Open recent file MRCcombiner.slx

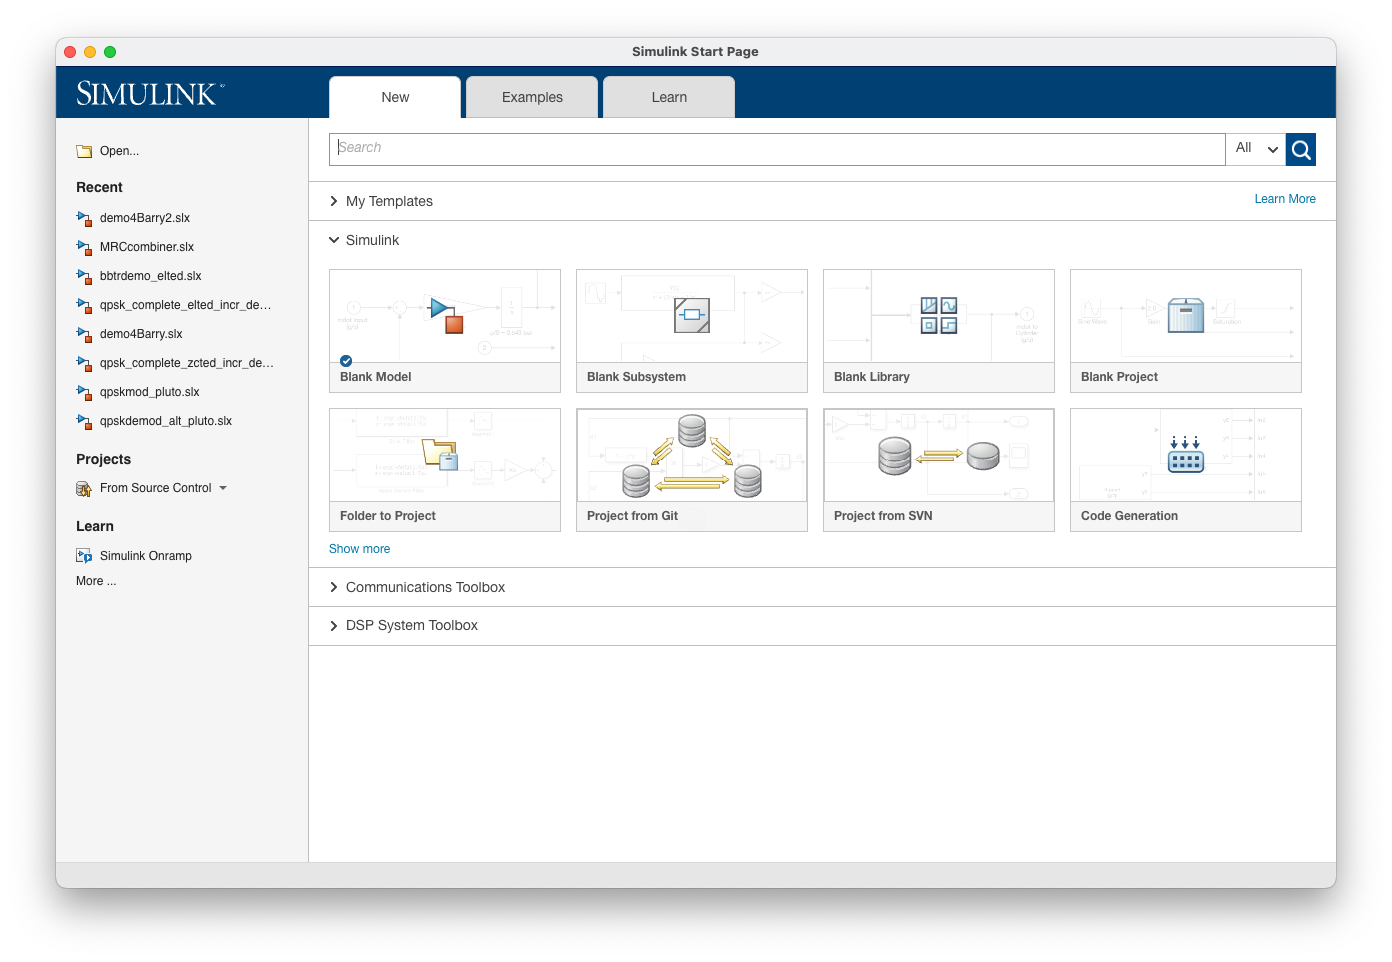pyautogui.click(x=147, y=247)
